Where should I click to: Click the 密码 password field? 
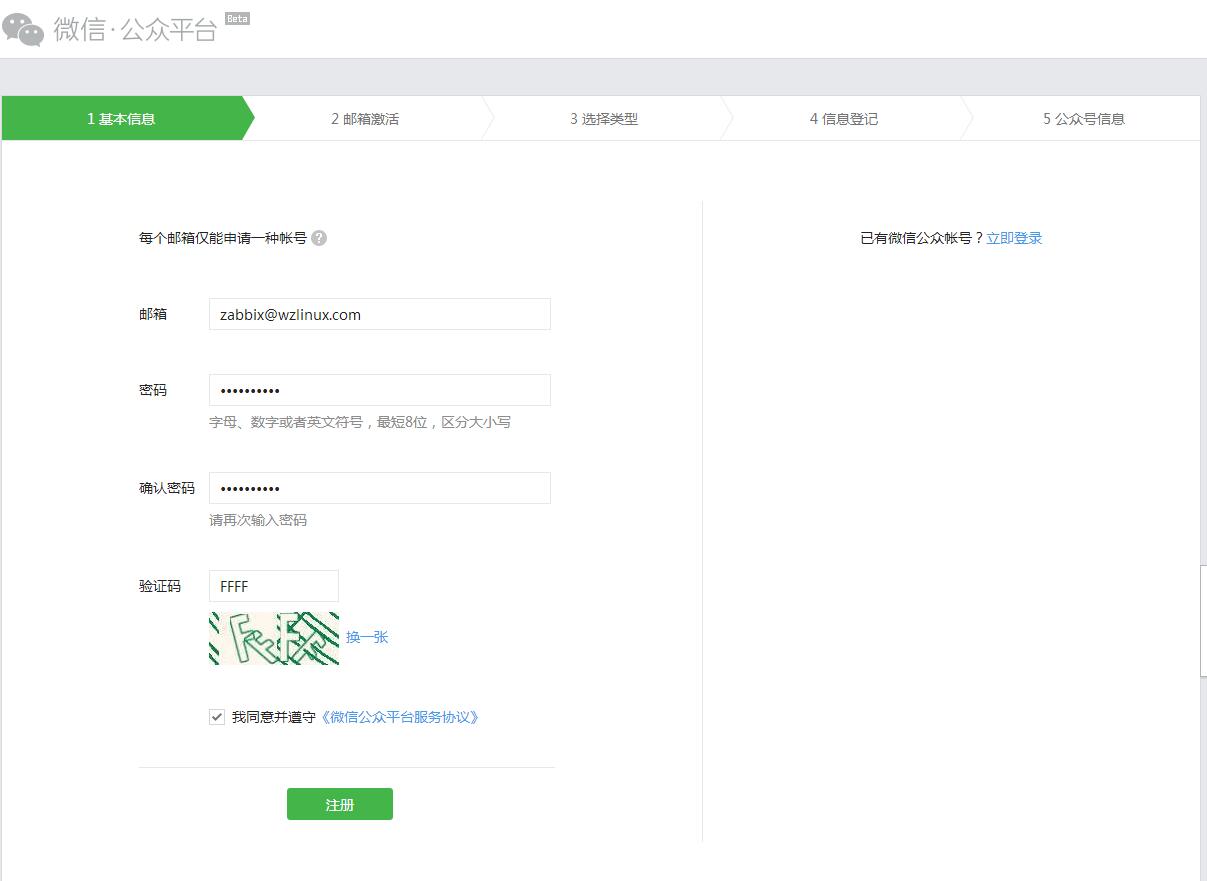(379, 389)
